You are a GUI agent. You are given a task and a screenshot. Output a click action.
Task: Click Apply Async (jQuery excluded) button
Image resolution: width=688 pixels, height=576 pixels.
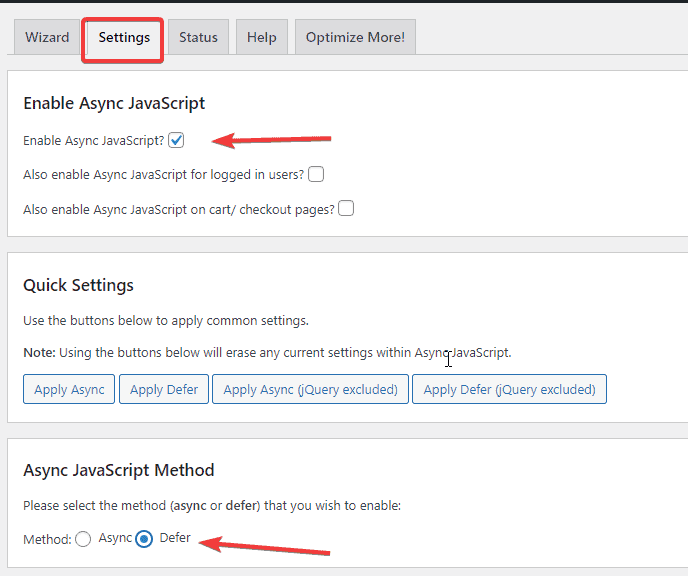310,389
